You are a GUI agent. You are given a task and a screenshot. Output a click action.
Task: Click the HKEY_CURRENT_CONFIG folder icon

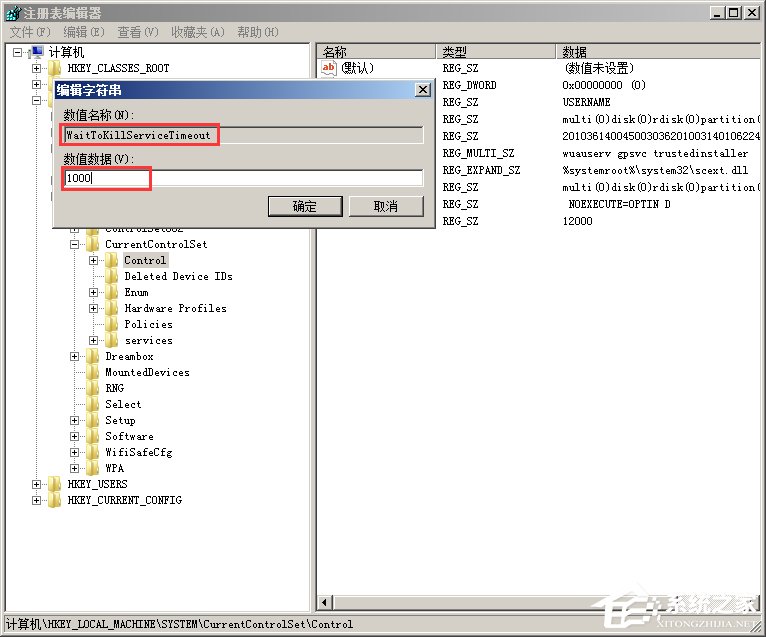click(x=54, y=500)
